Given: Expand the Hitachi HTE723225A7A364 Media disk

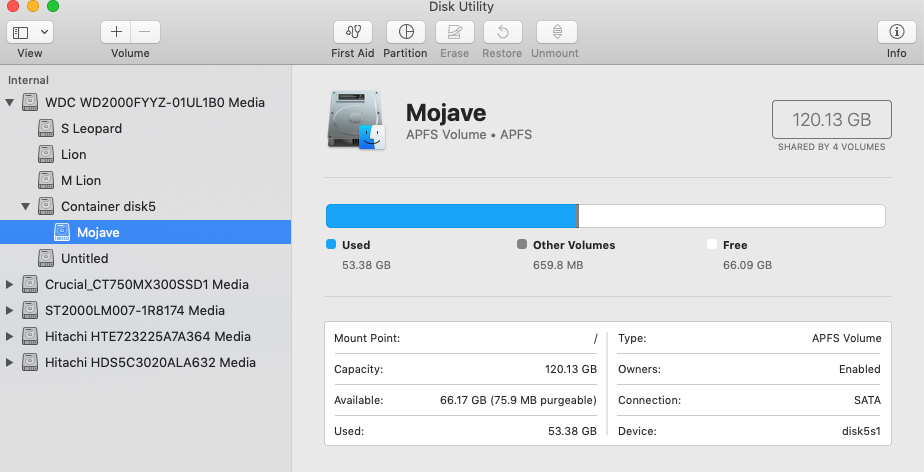Looking at the screenshot, I should pos(9,336).
